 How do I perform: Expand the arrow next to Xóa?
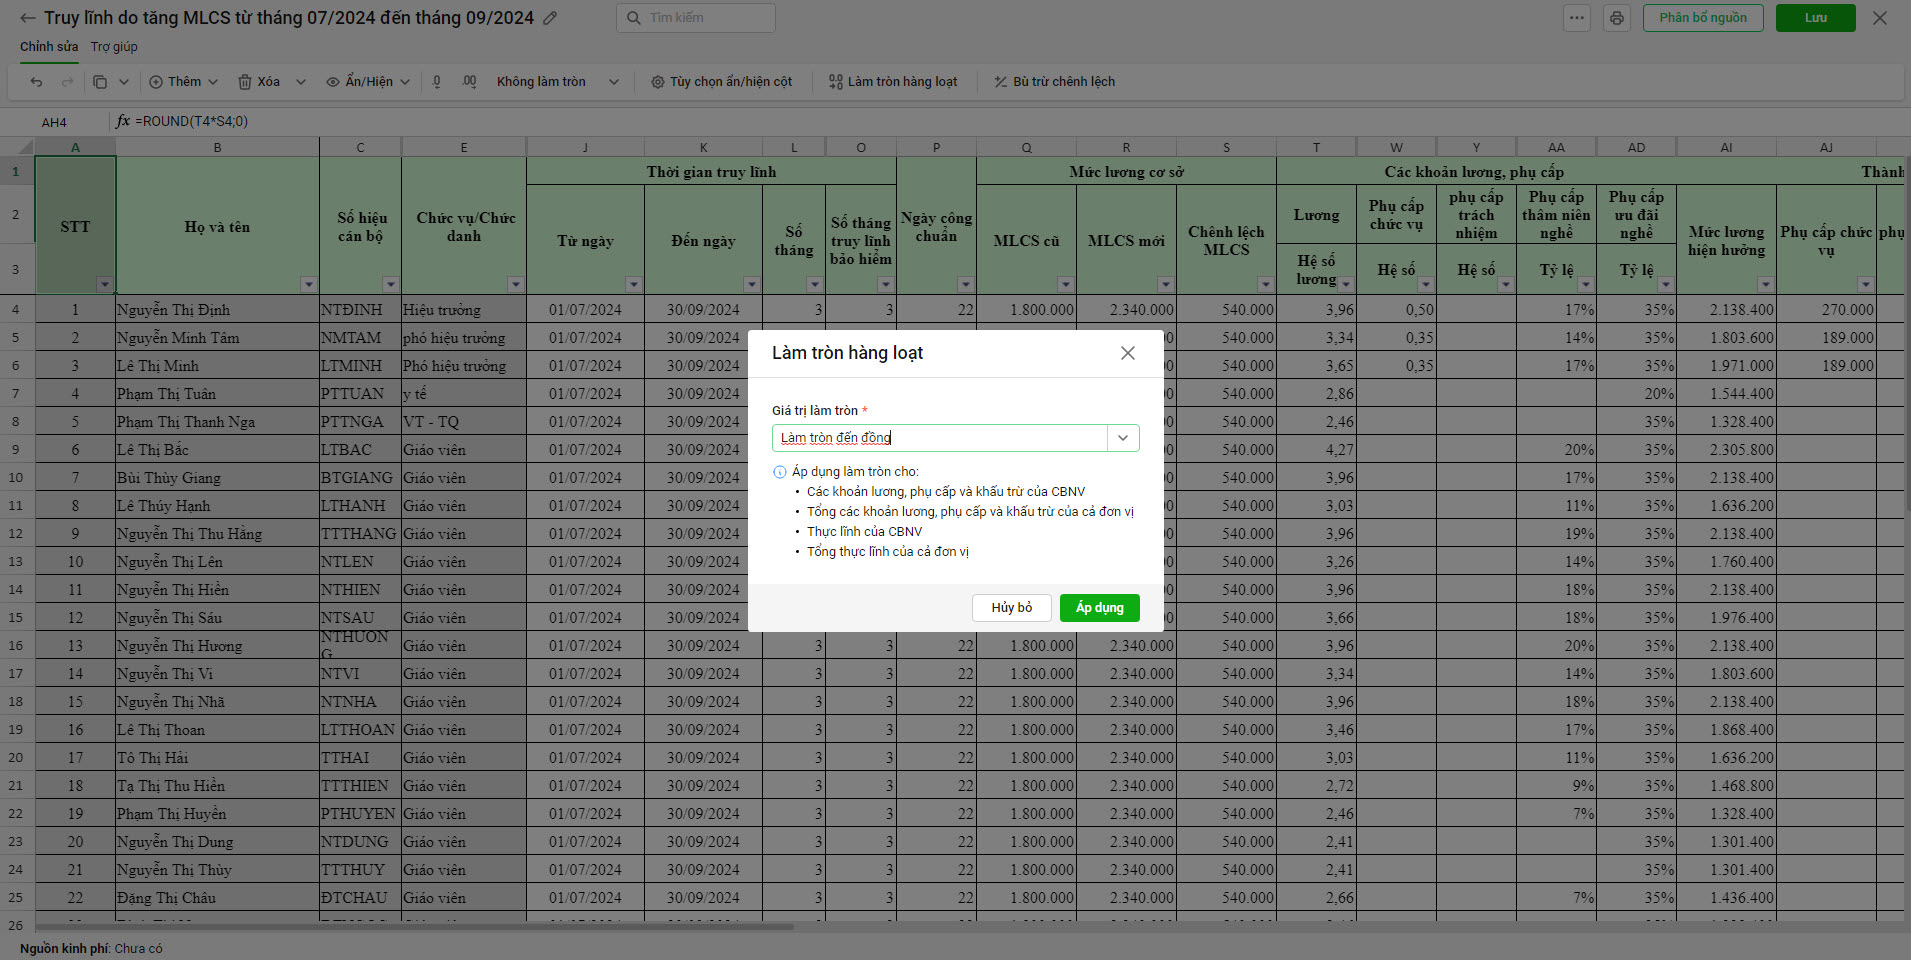pos(300,82)
